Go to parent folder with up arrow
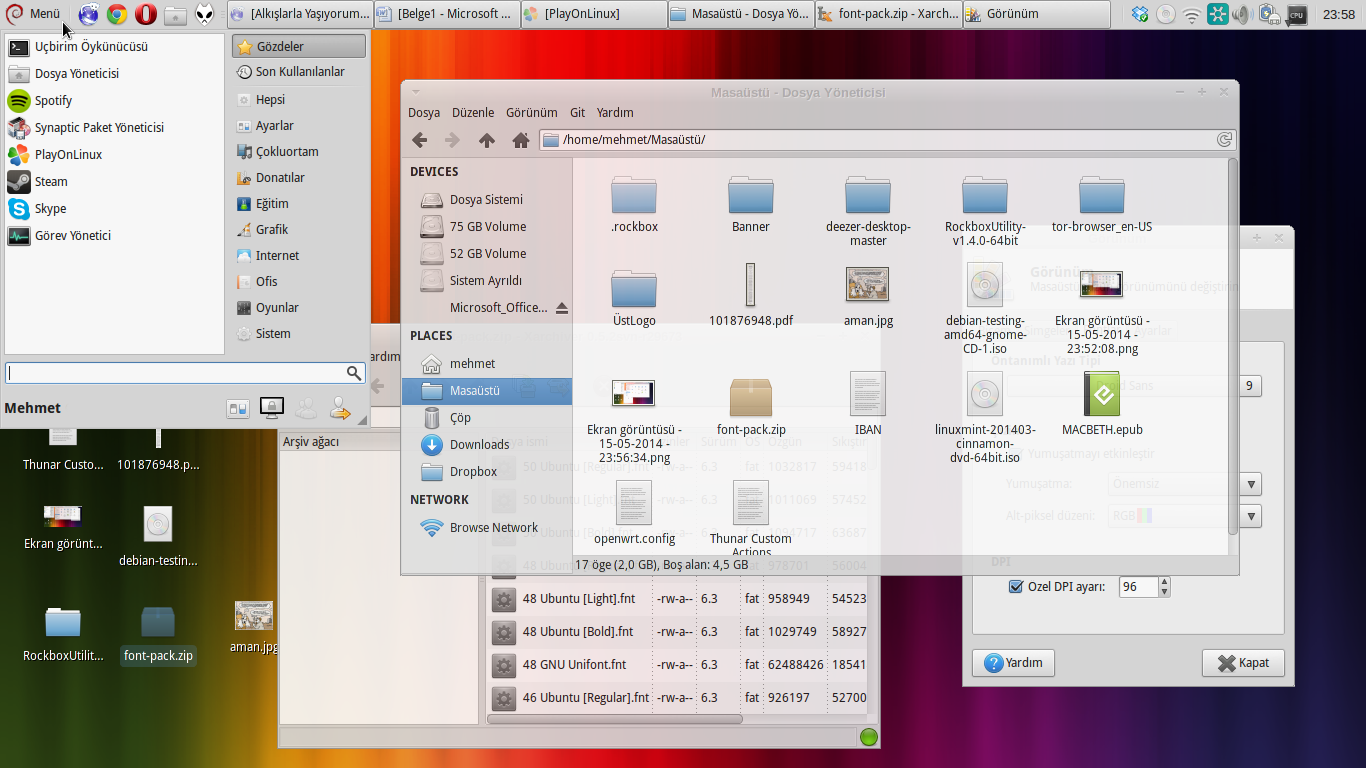 click(487, 140)
